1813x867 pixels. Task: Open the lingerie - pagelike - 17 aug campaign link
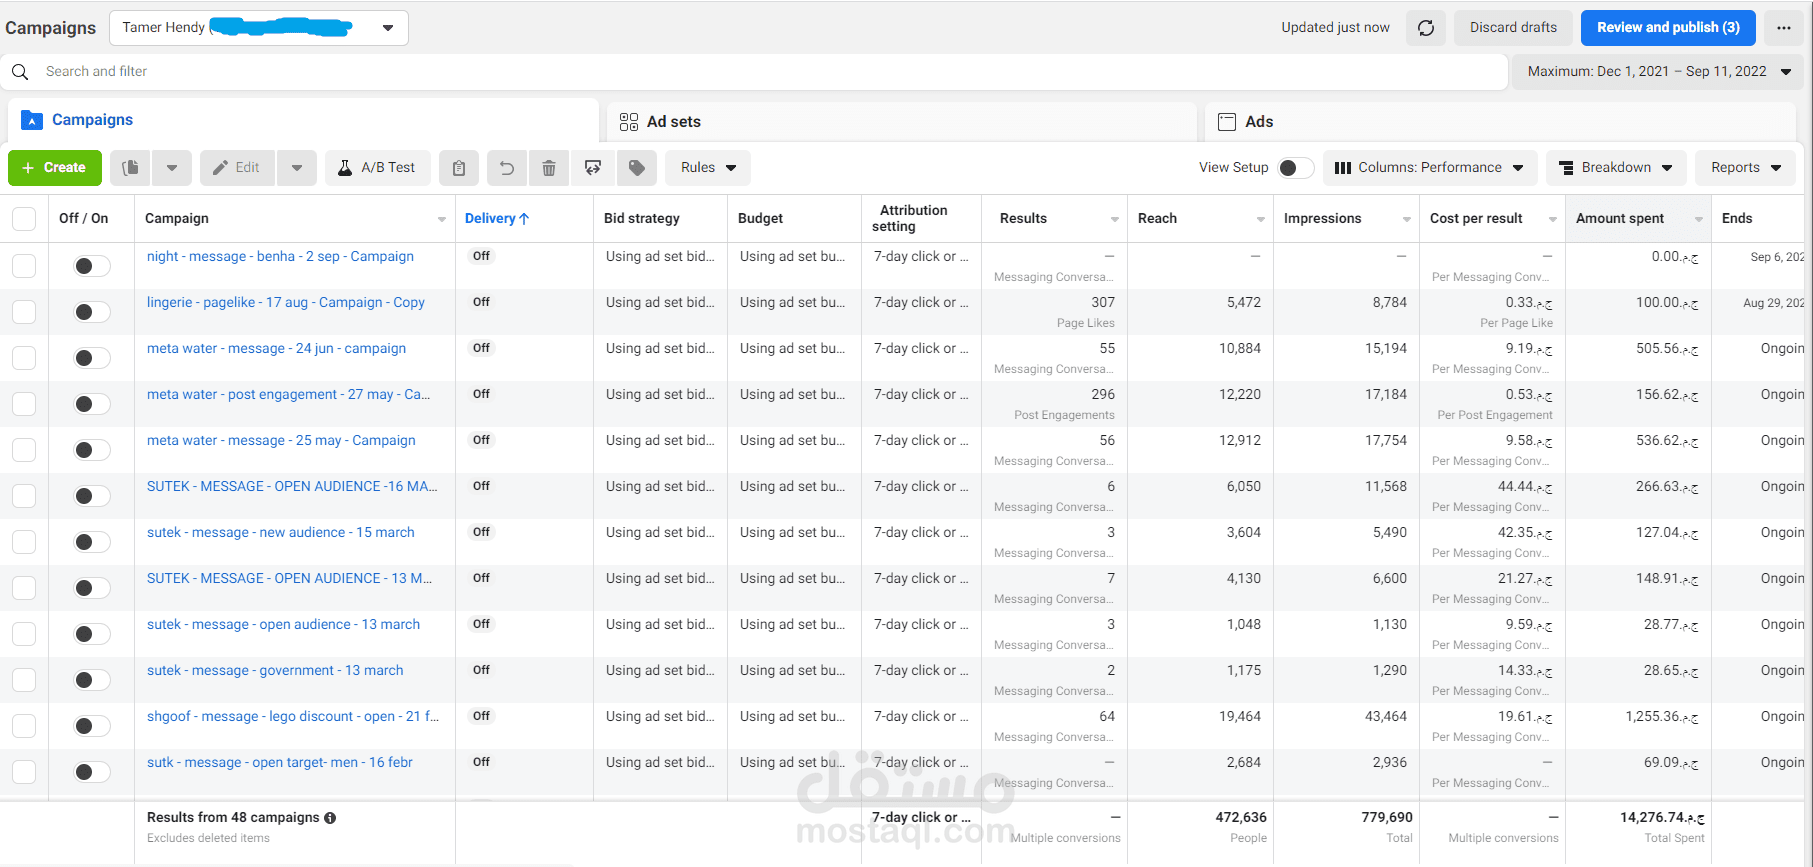point(286,302)
